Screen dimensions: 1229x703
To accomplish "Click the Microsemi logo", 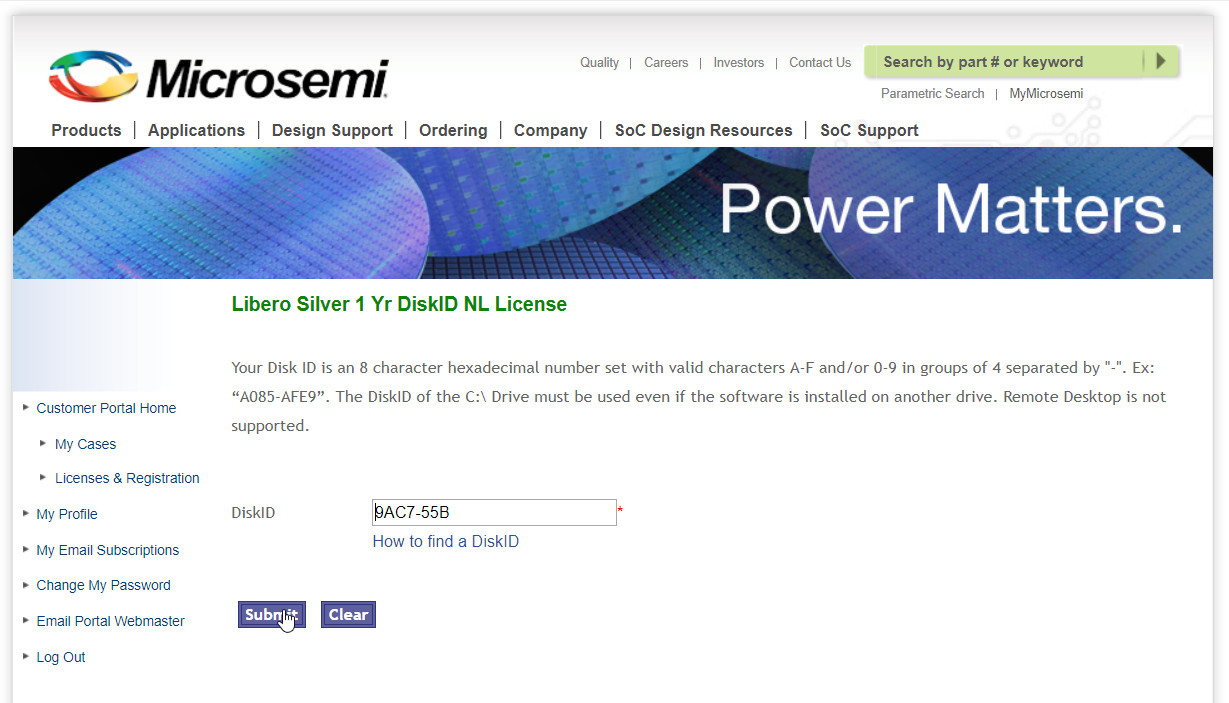I will point(218,77).
